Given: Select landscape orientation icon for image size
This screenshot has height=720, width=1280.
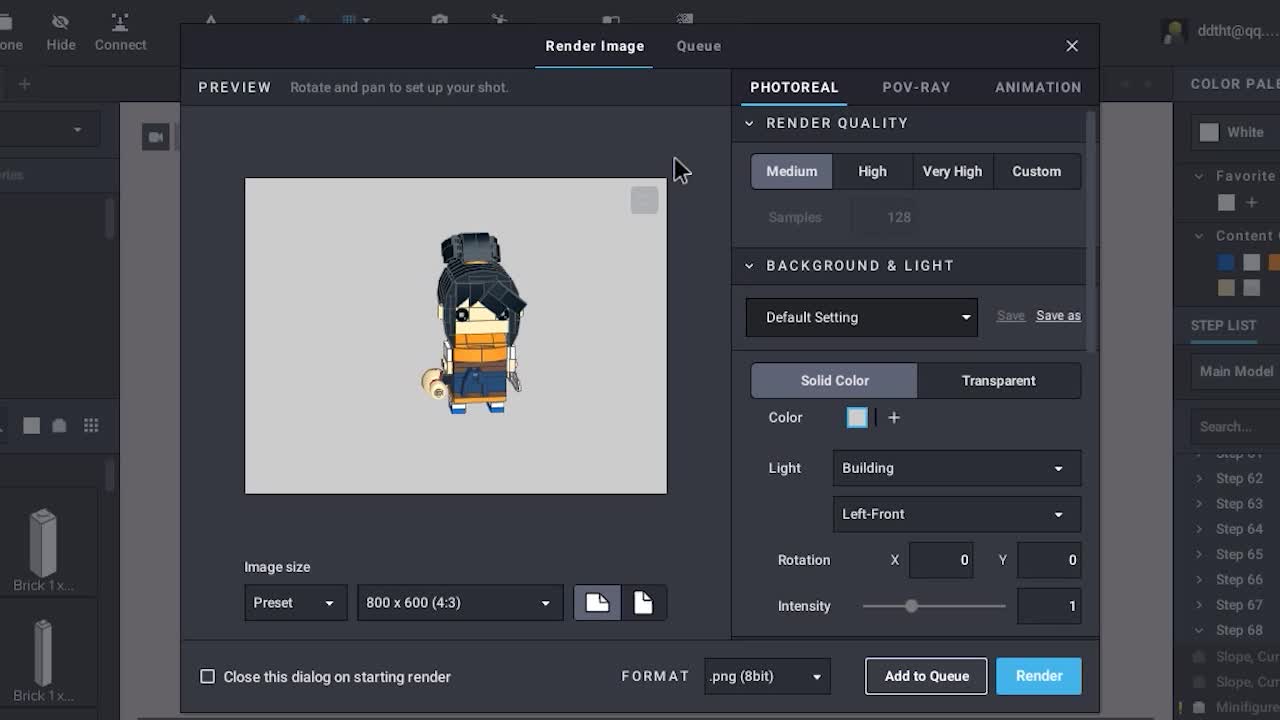Looking at the screenshot, I should pyautogui.click(x=597, y=603).
